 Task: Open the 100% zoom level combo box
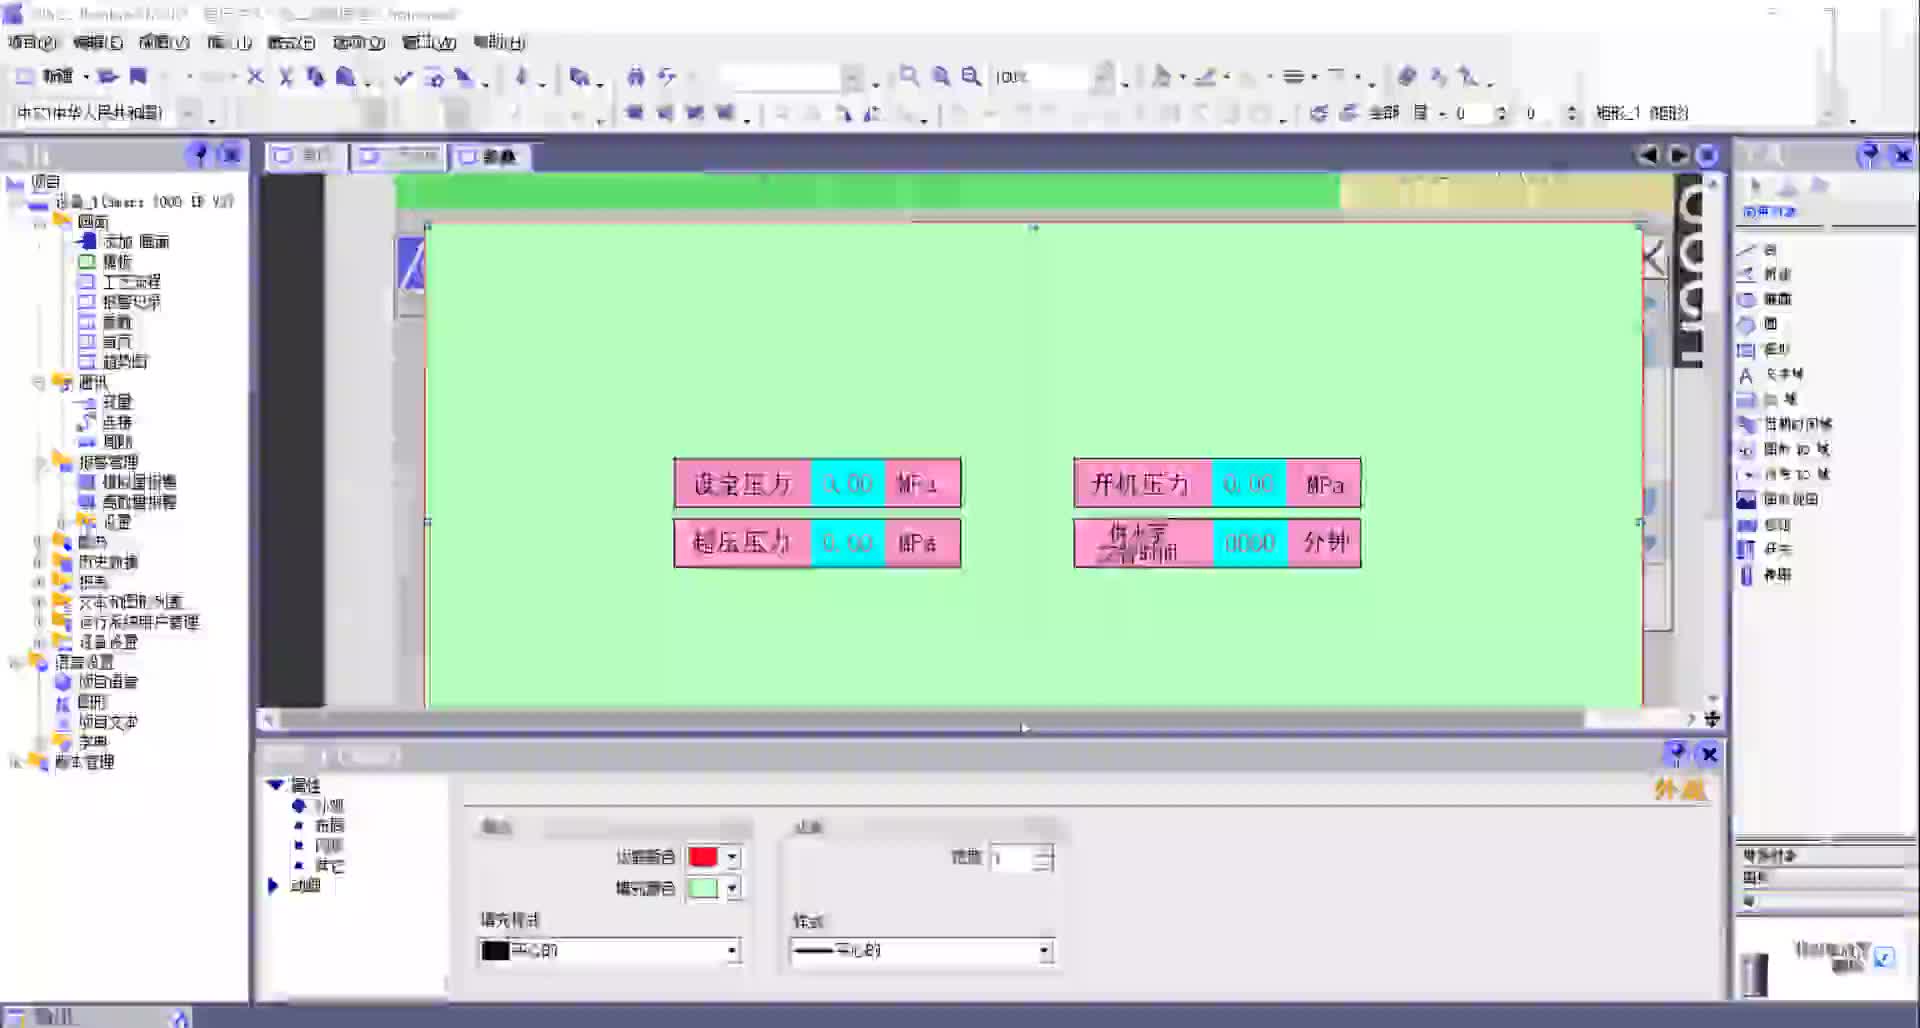[x=1053, y=77]
